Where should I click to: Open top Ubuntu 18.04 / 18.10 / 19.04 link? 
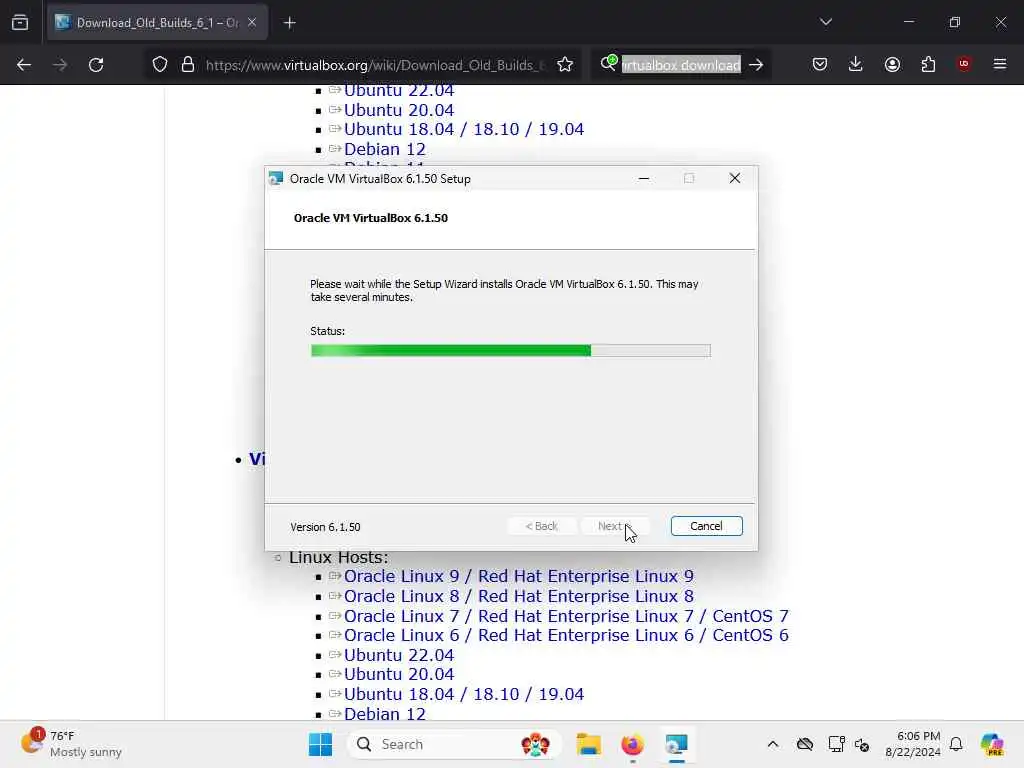(x=464, y=129)
